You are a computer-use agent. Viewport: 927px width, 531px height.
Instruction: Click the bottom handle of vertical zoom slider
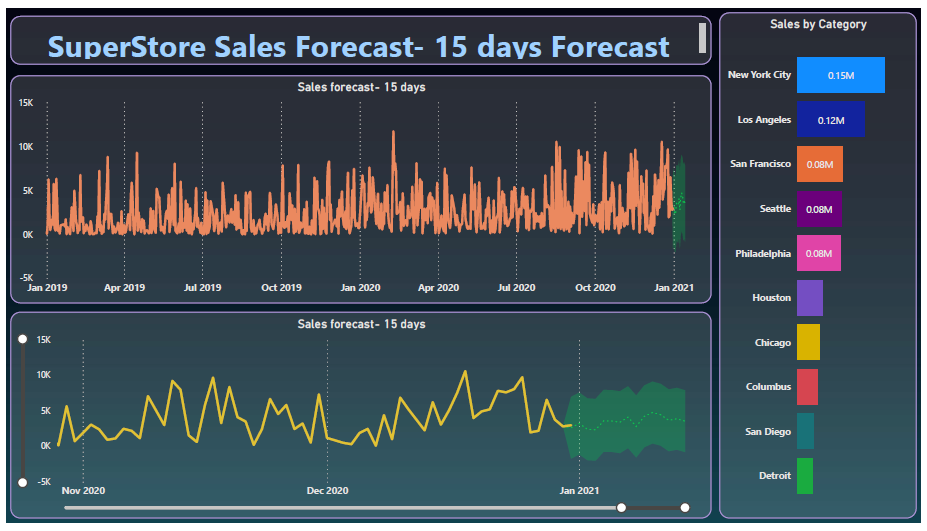[22, 483]
